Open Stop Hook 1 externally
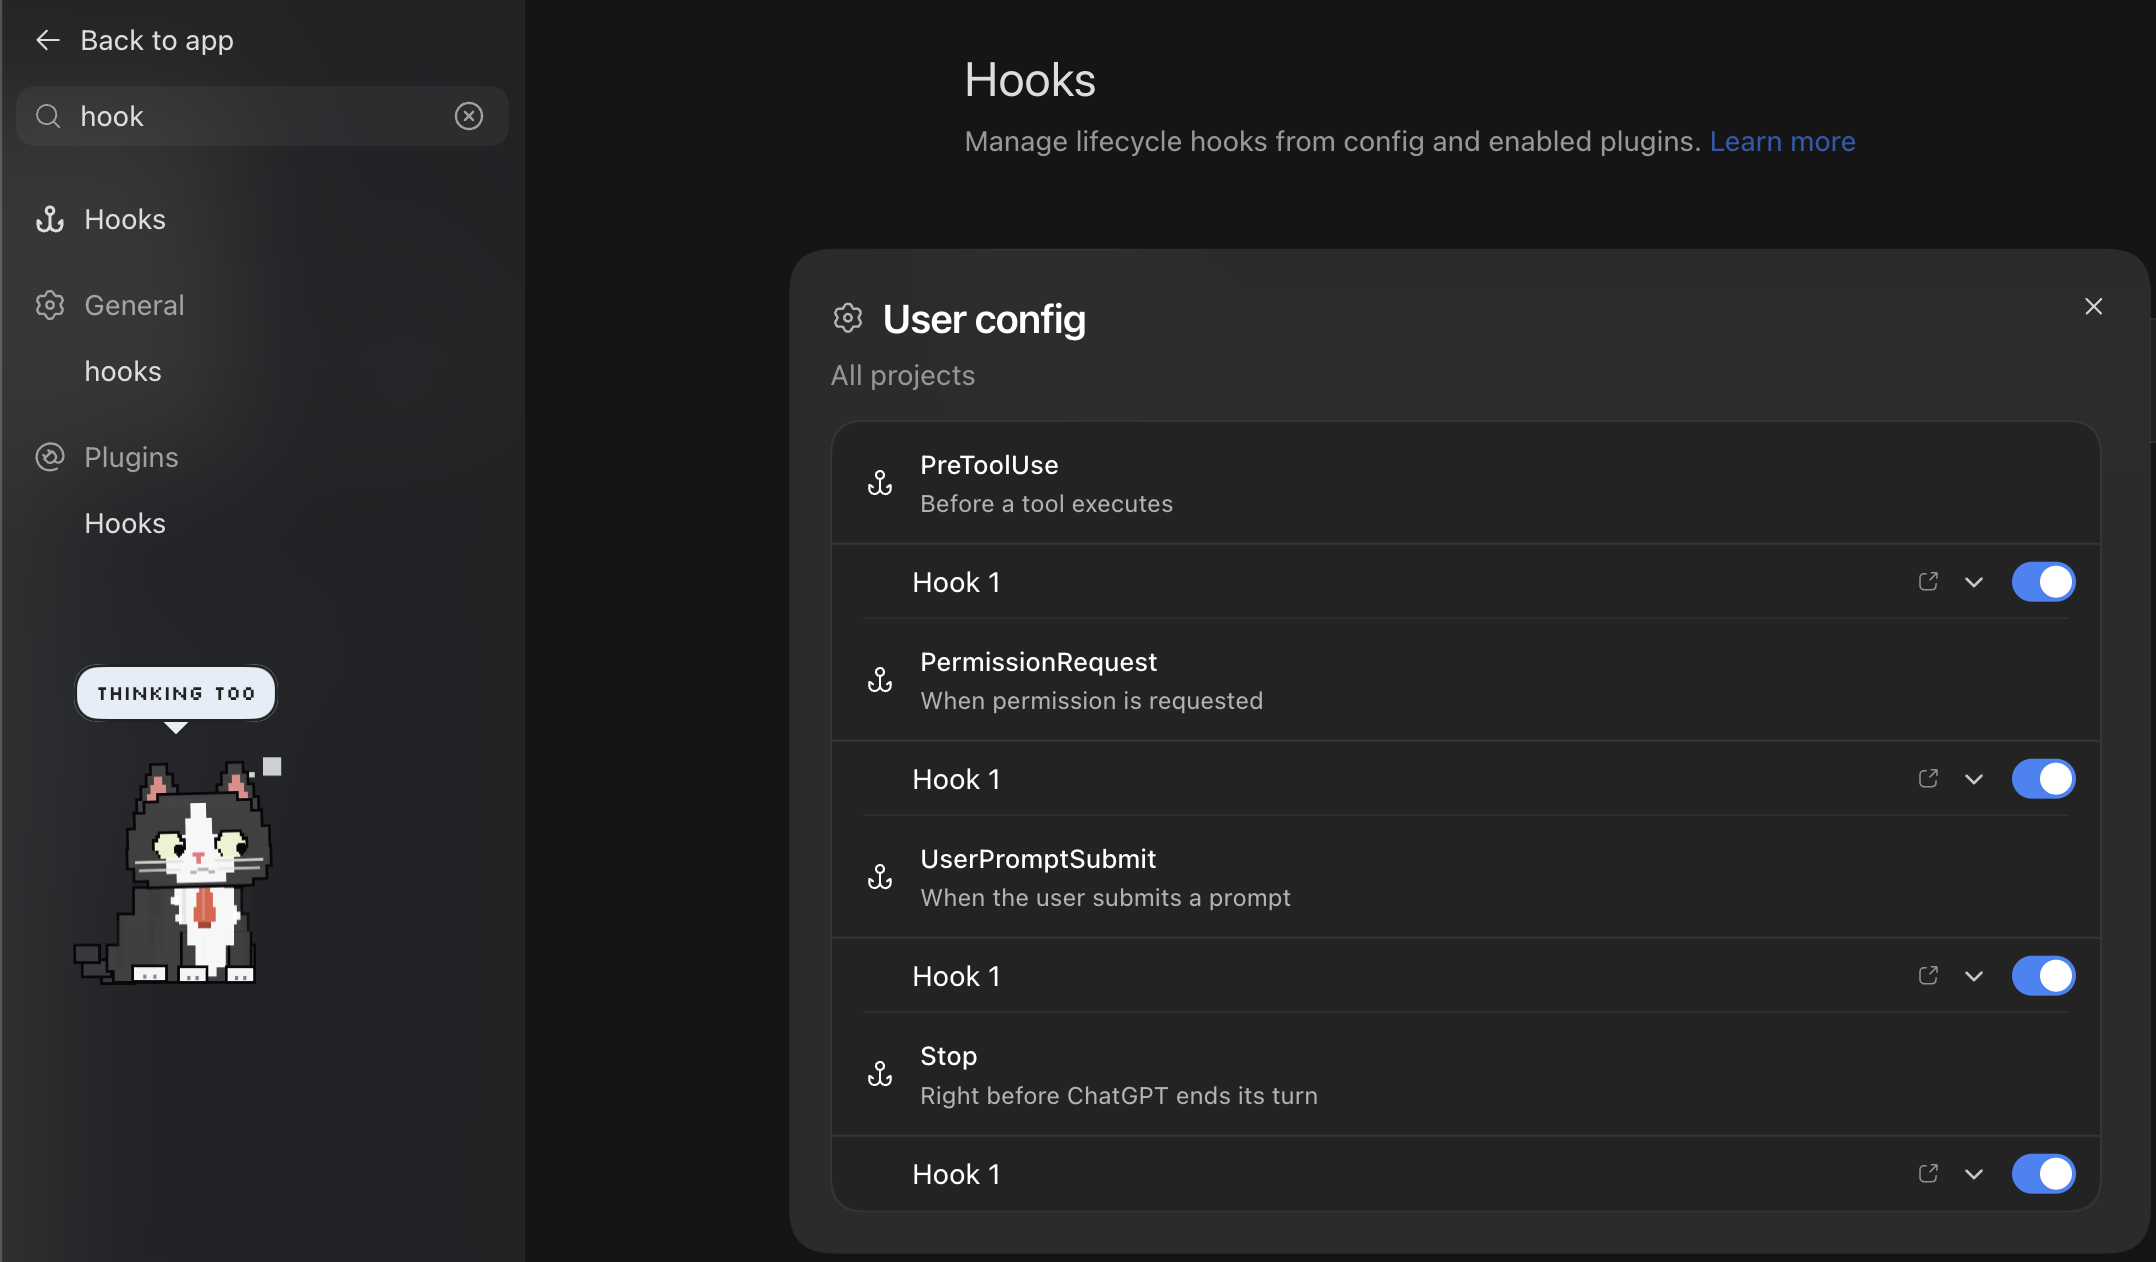2156x1262 pixels. pyautogui.click(x=1929, y=1174)
